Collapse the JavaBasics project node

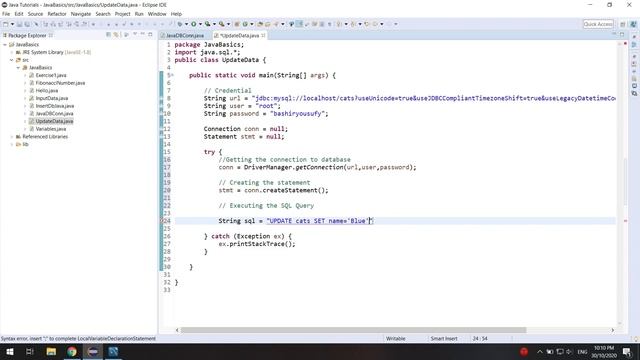[5, 44]
